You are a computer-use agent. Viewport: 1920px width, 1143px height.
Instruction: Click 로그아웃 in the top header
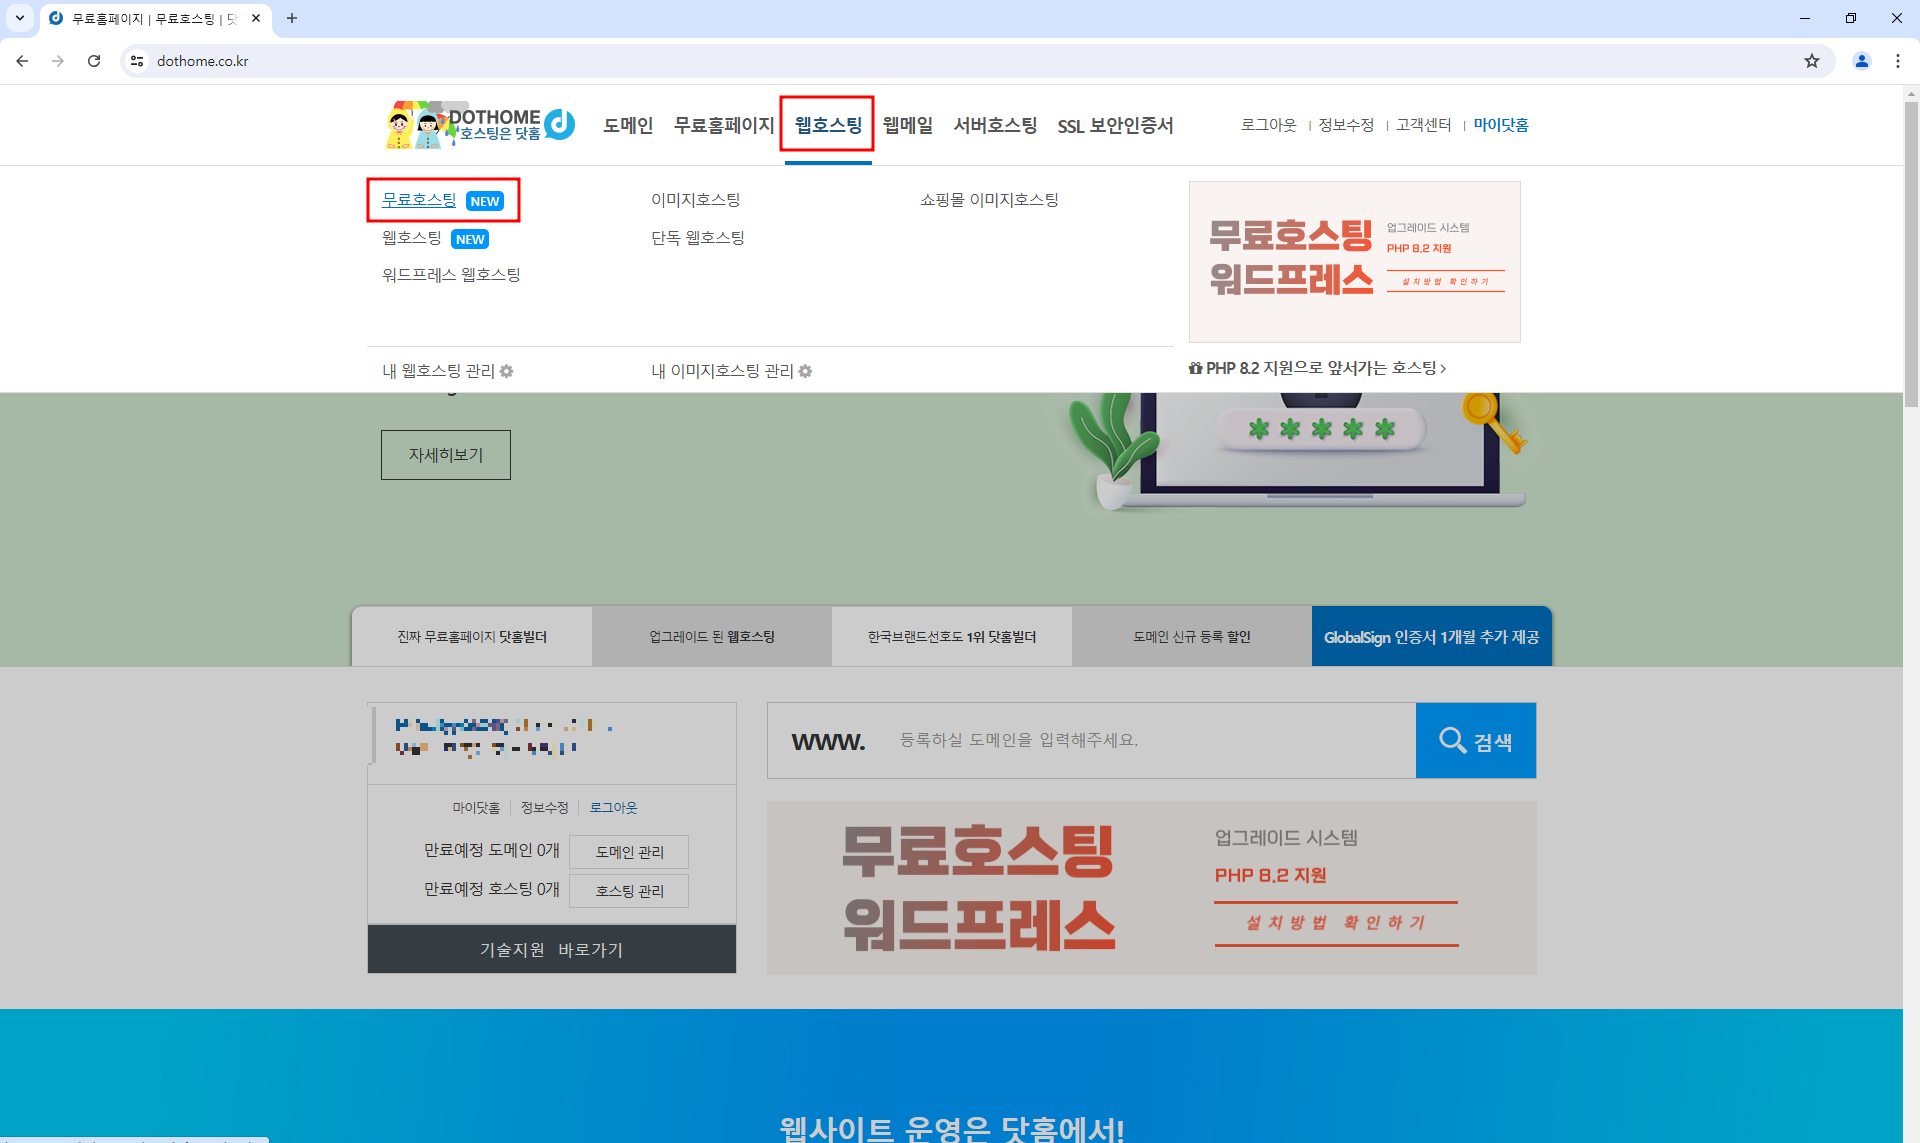tap(1268, 125)
